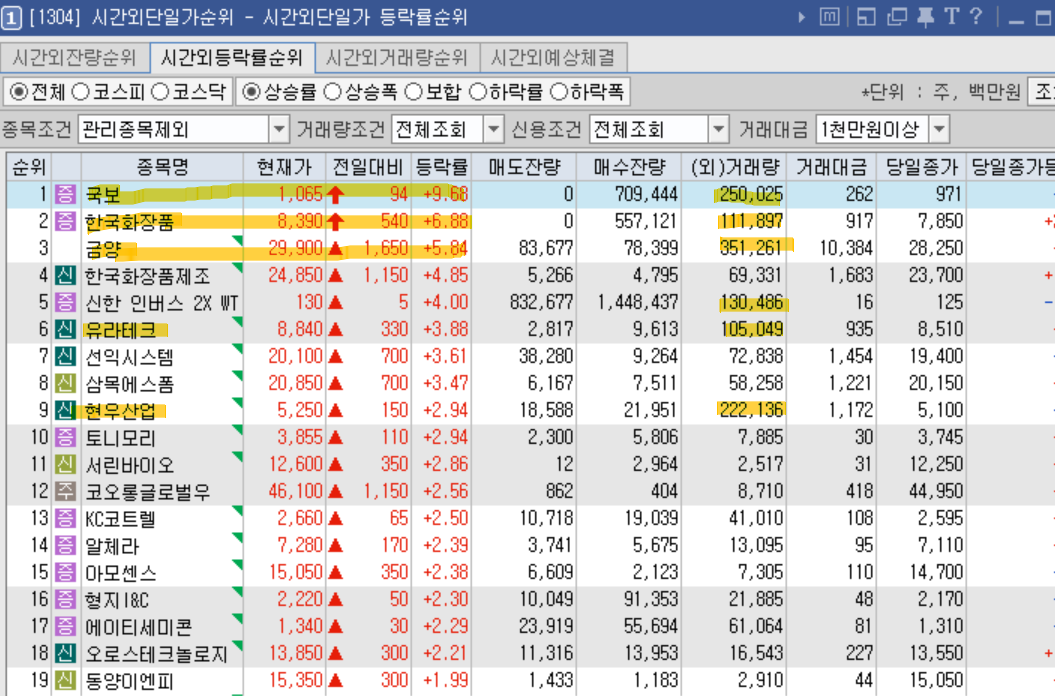Click the 222,136 volume cell for 현우산업
1055x696 pixels.
(751, 409)
